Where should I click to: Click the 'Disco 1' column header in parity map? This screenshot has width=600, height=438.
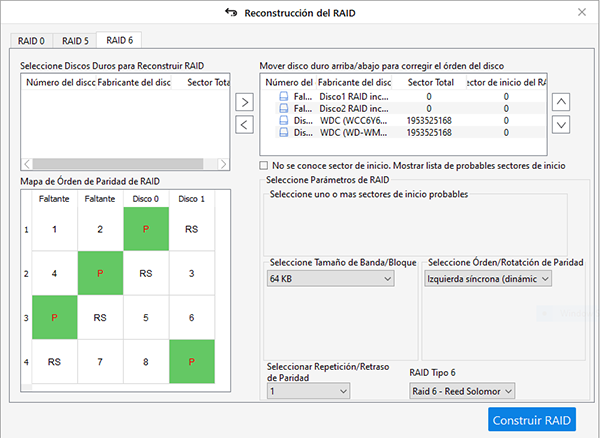pyautogui.click(x=192, y=199)
